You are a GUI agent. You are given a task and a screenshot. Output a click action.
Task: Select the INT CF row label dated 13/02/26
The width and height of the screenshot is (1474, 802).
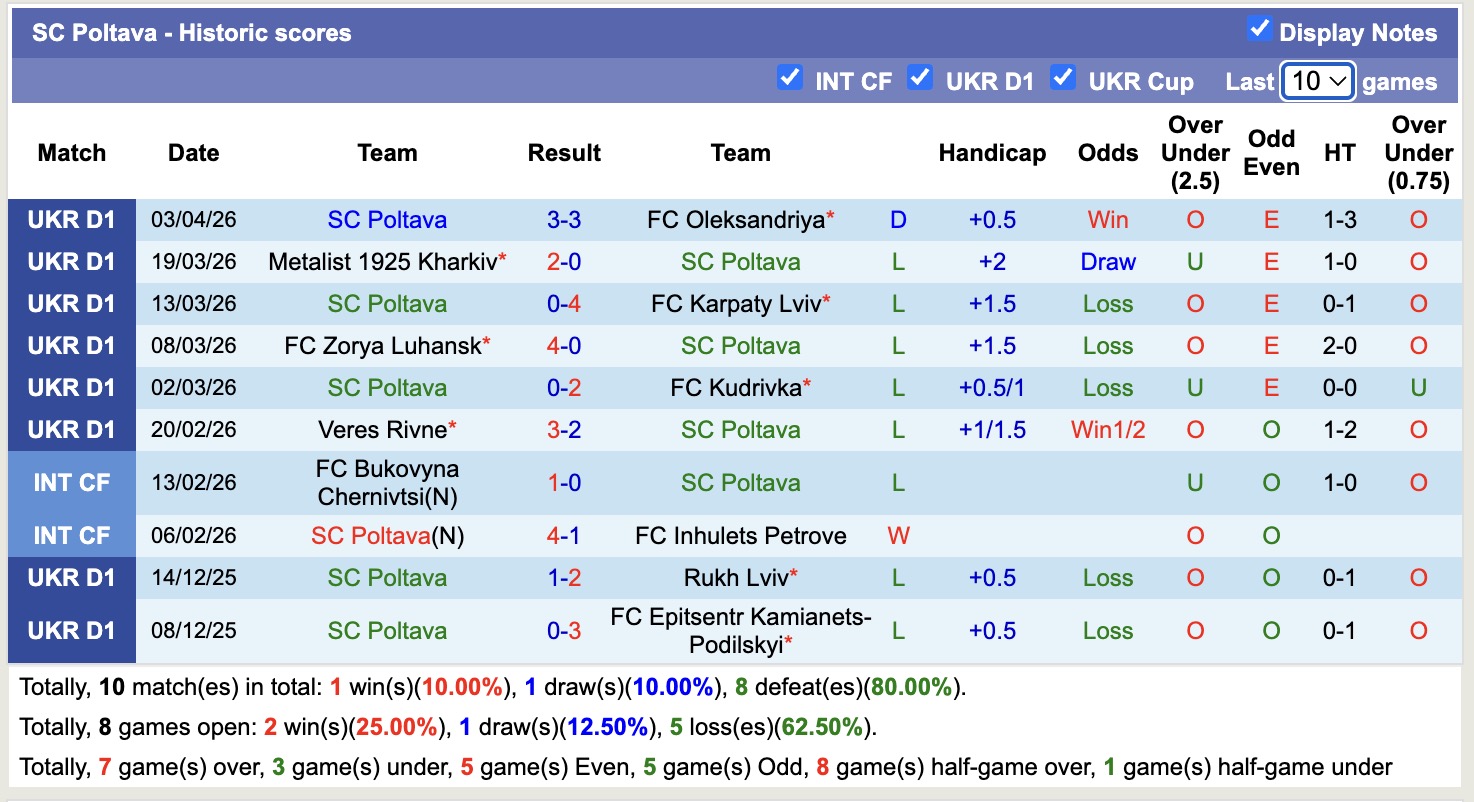pos(71,482)
